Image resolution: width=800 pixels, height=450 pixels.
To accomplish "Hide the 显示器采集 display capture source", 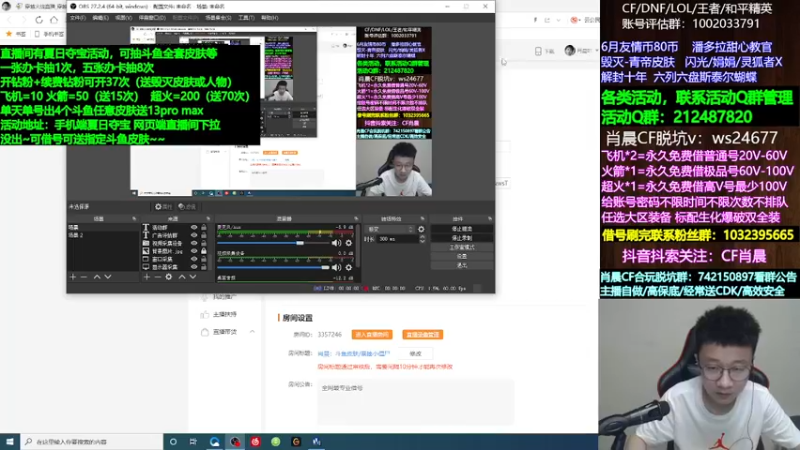I will [194, 267].
